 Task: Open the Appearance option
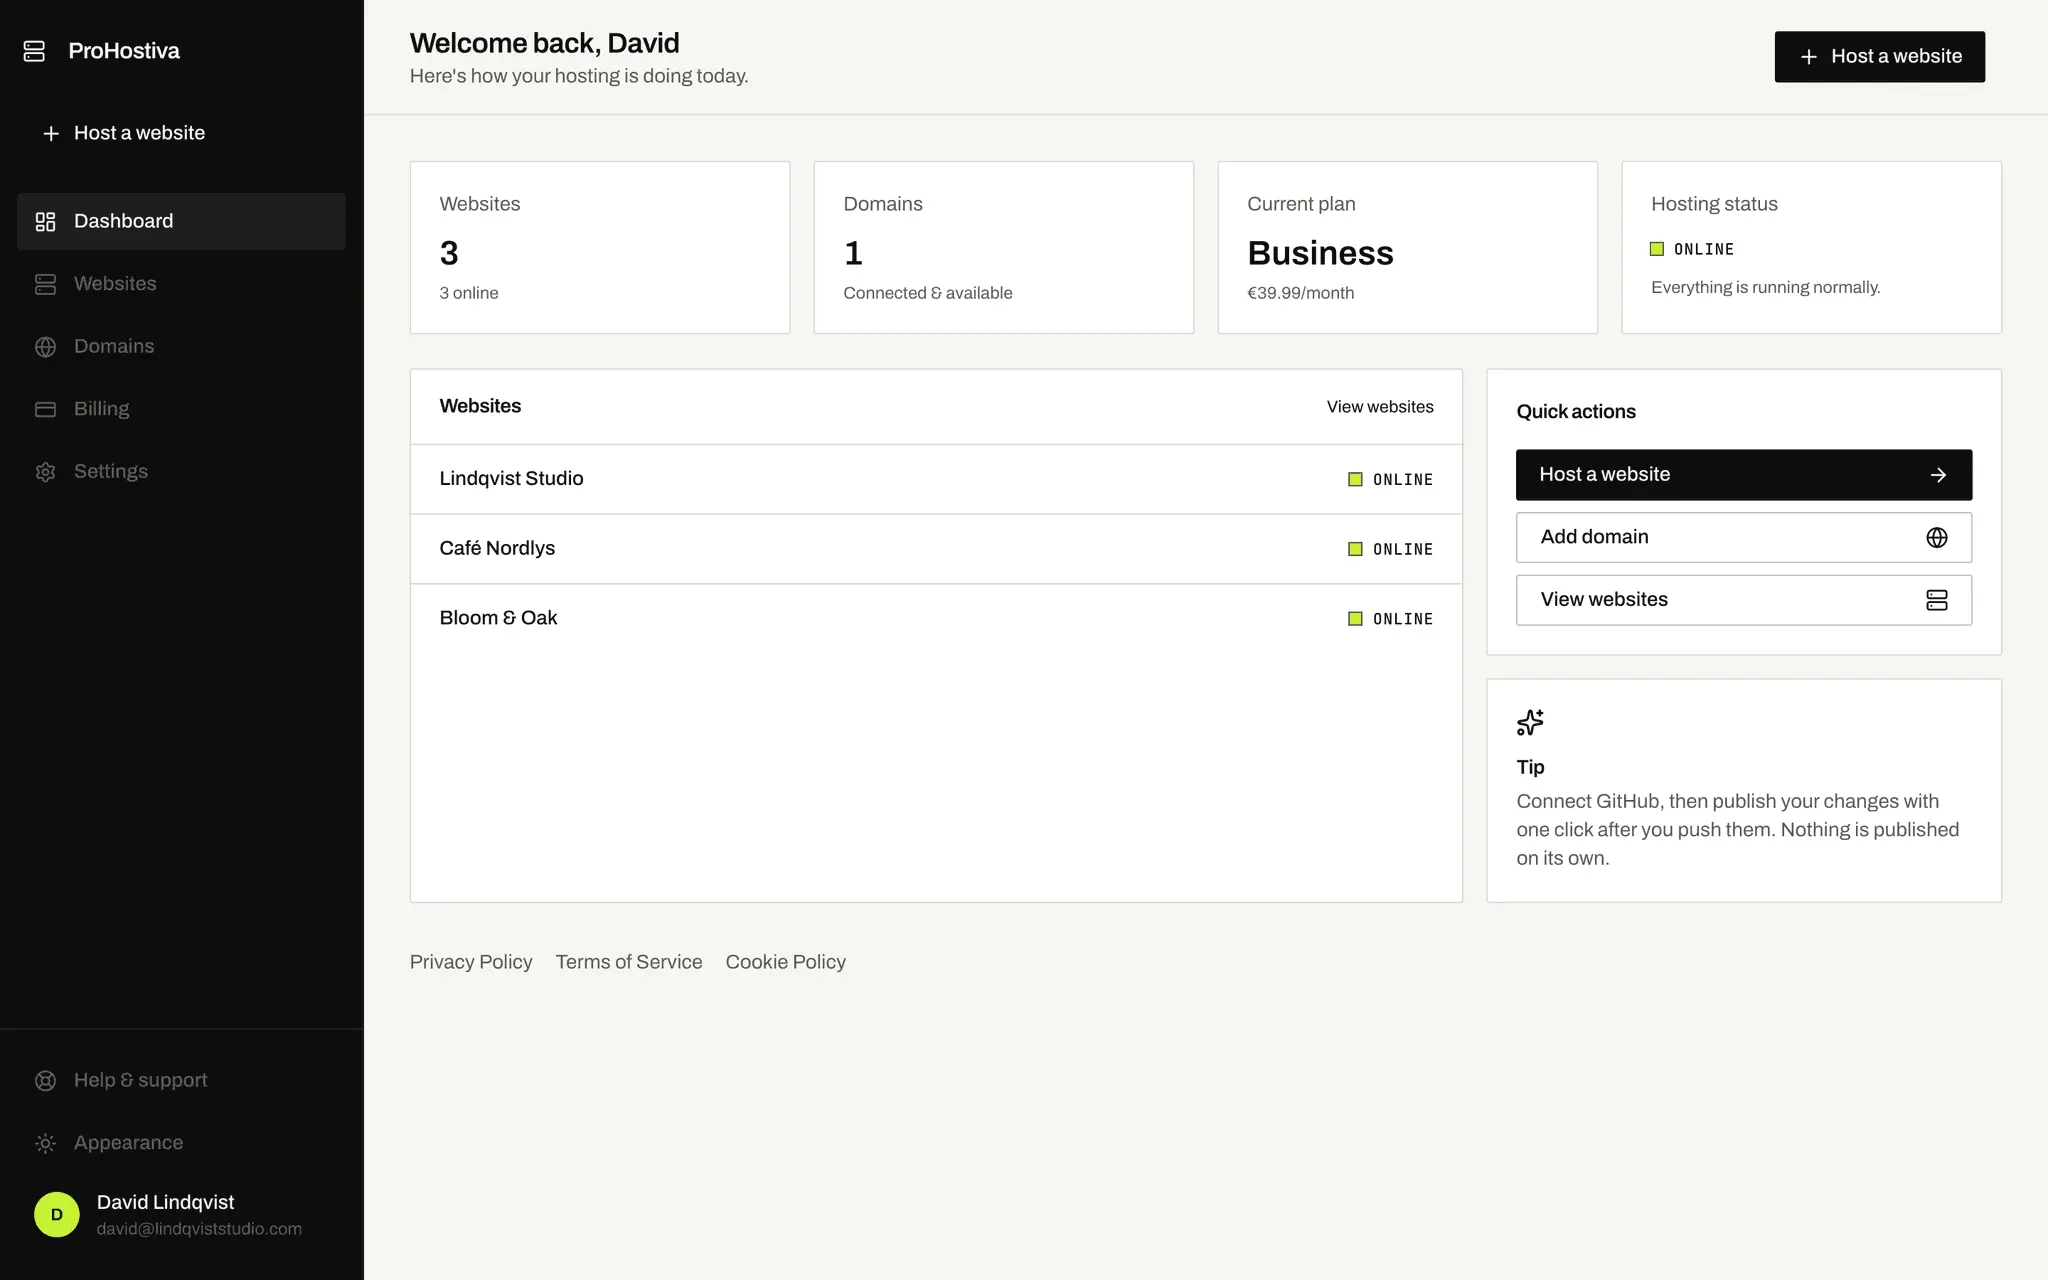pos(181,1143)
